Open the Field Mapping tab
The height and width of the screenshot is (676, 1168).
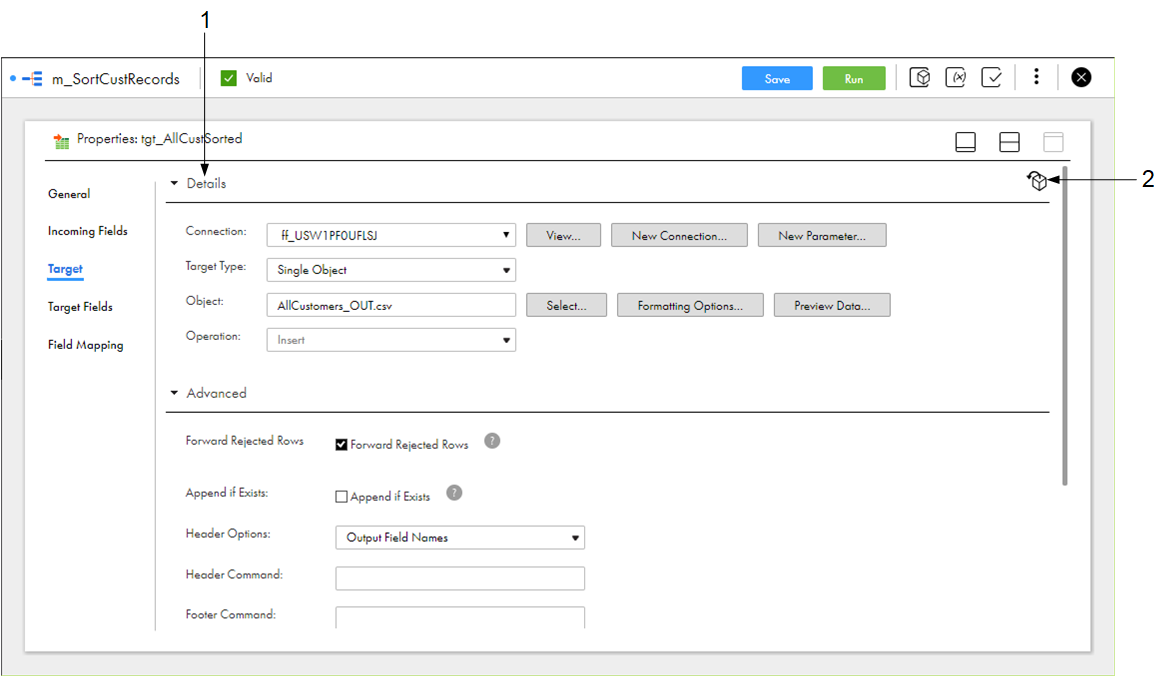86,345
